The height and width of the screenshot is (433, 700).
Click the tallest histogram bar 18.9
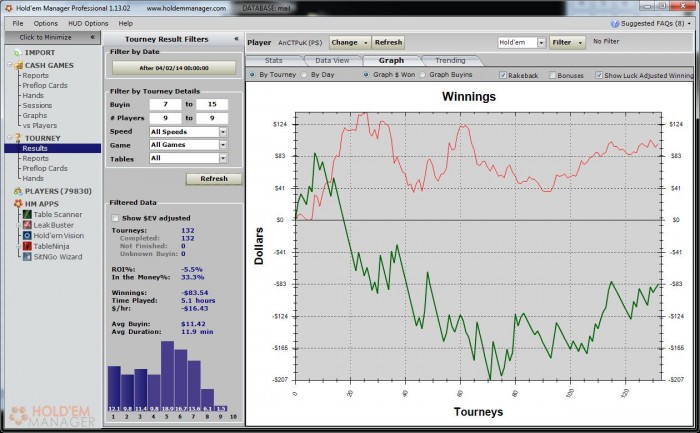pos(167,376)
